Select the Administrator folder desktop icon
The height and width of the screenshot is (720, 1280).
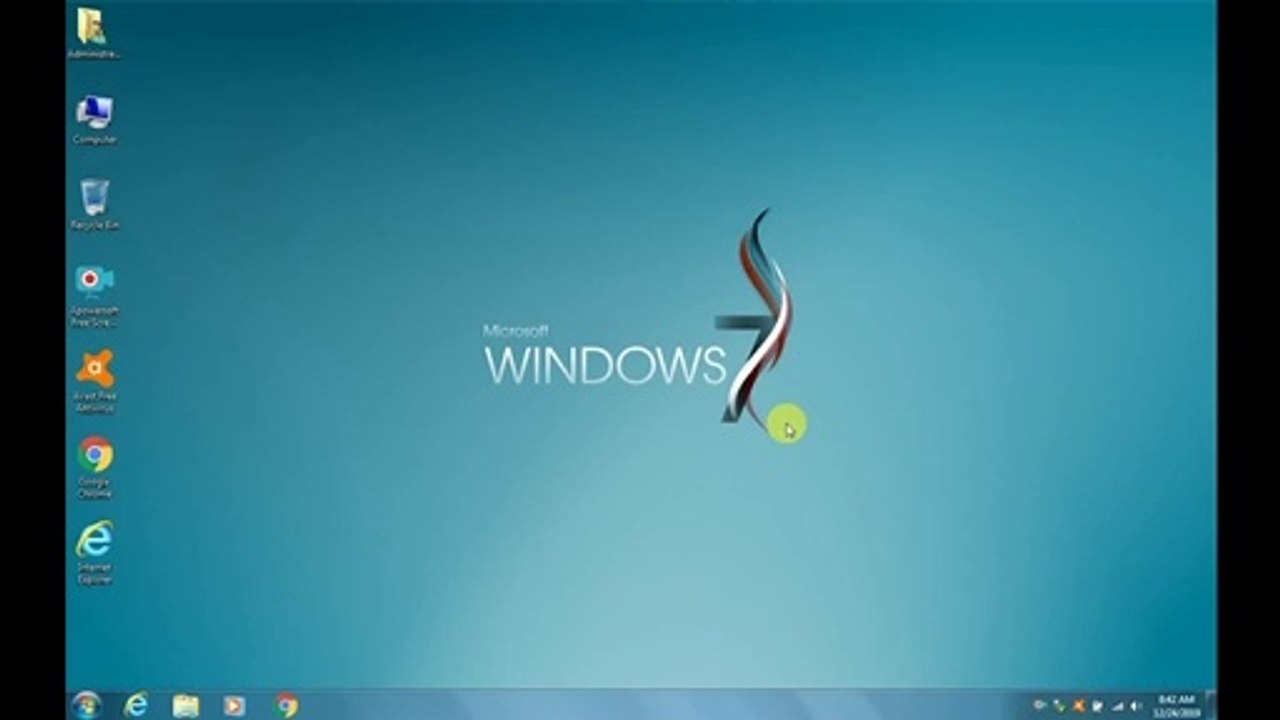click(93, 33)
